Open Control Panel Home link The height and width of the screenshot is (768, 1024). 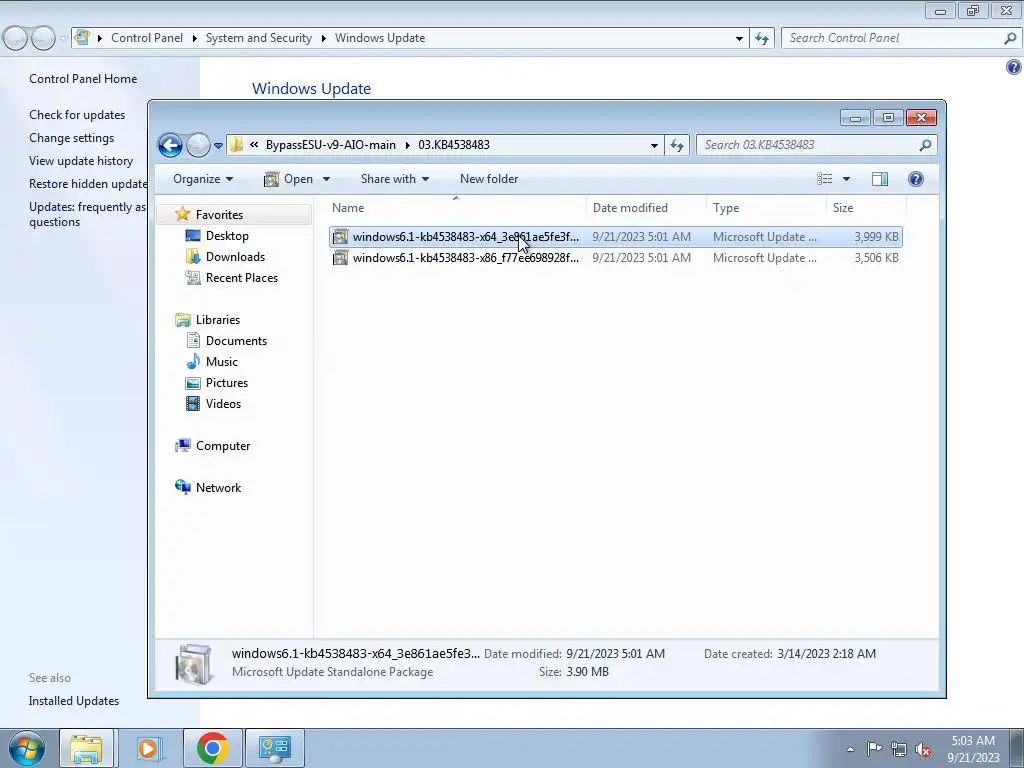point(83,79)
